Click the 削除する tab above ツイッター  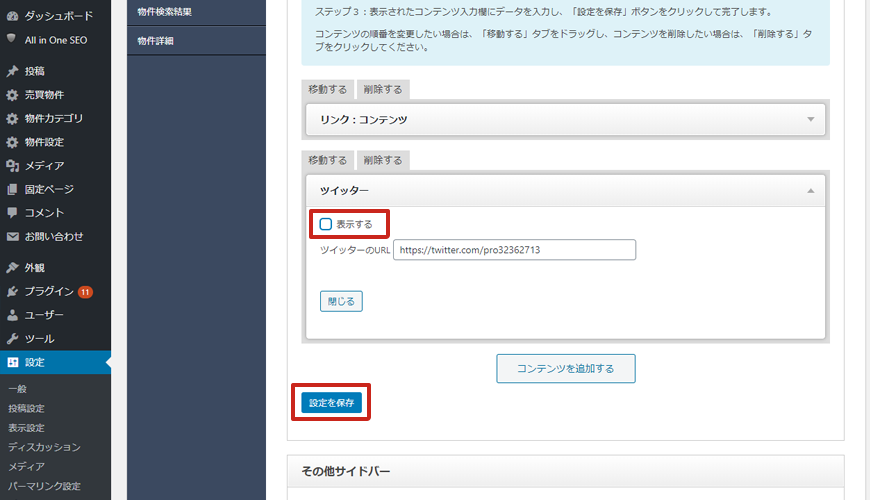[383, 160]
